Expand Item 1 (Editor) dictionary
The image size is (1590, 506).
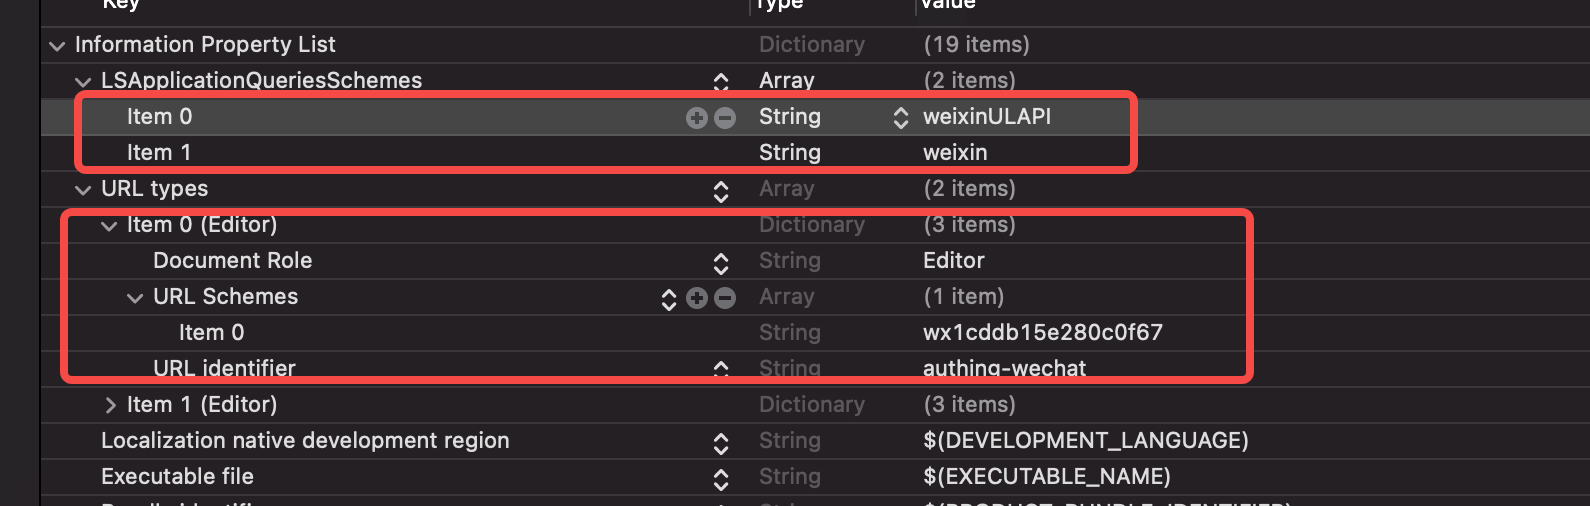coord(109,405)
